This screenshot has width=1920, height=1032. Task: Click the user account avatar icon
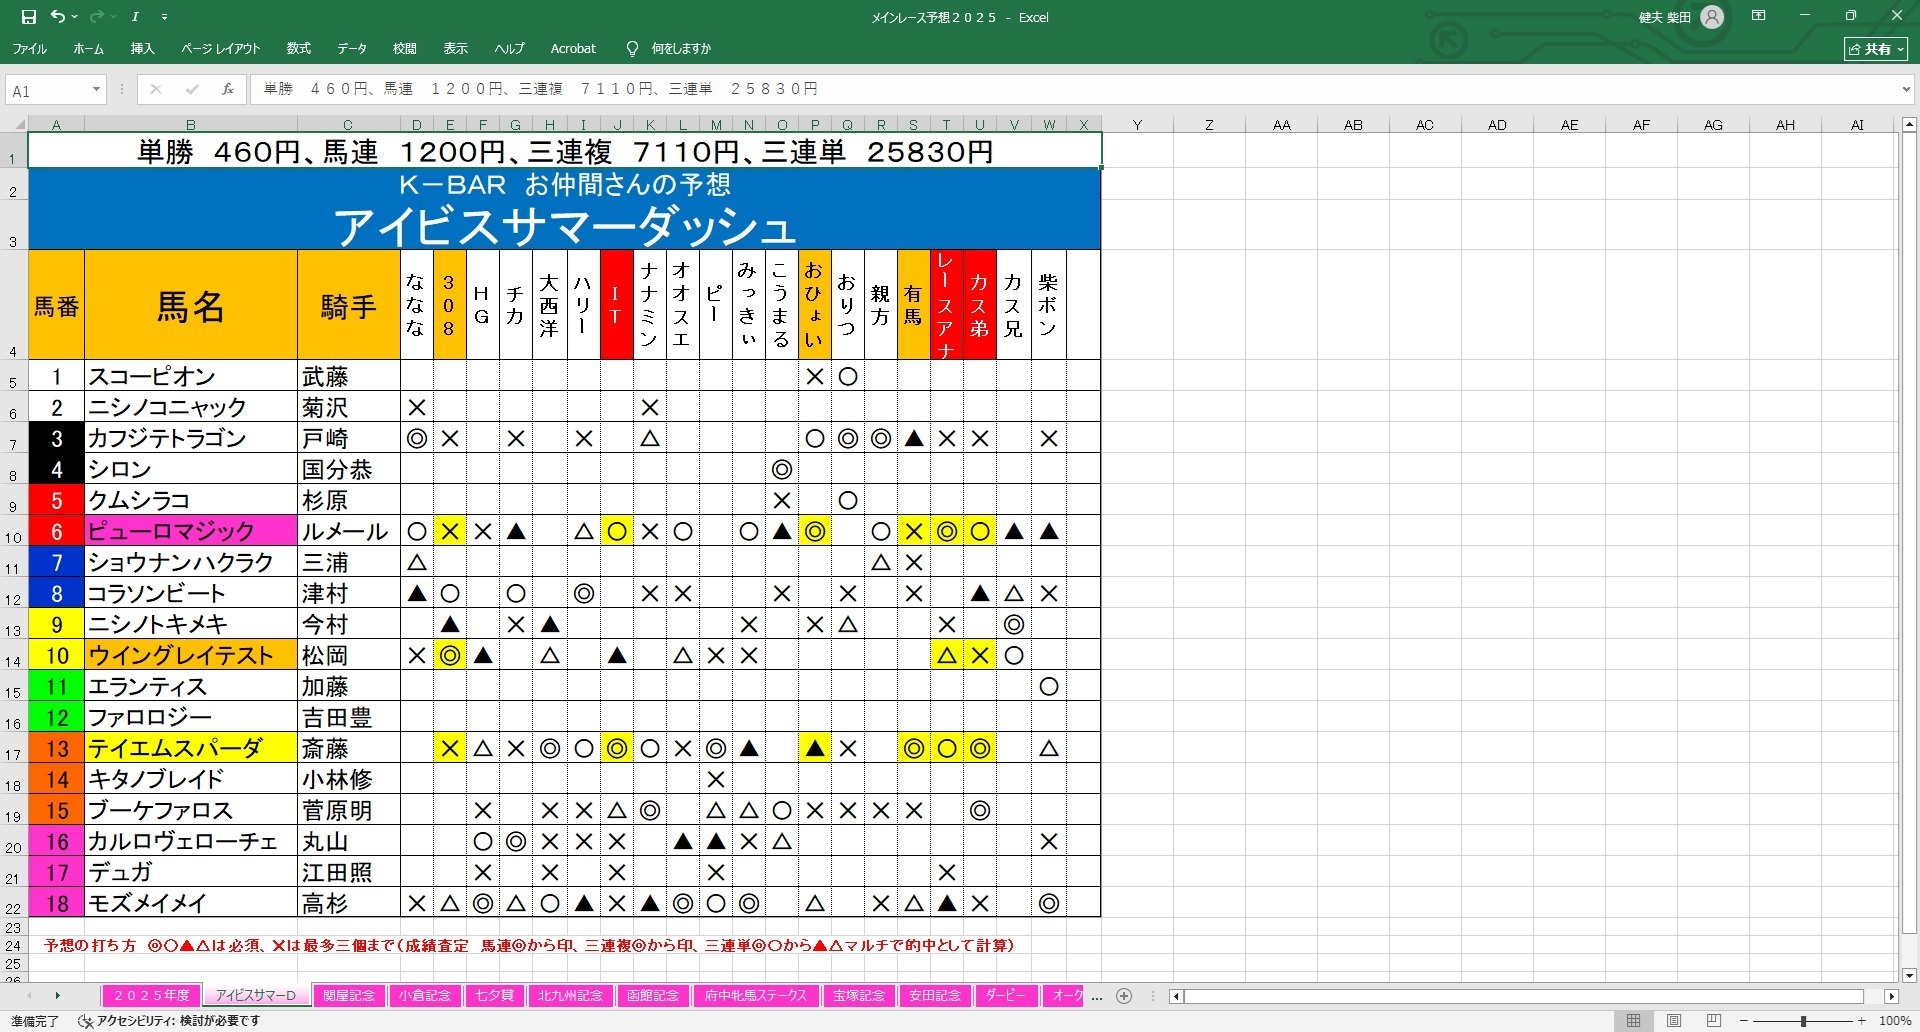1712,17
